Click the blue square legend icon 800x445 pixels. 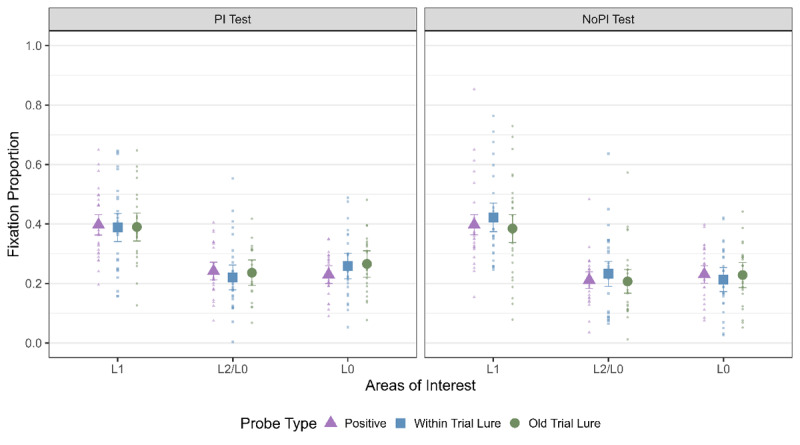(x=401, y=423)
